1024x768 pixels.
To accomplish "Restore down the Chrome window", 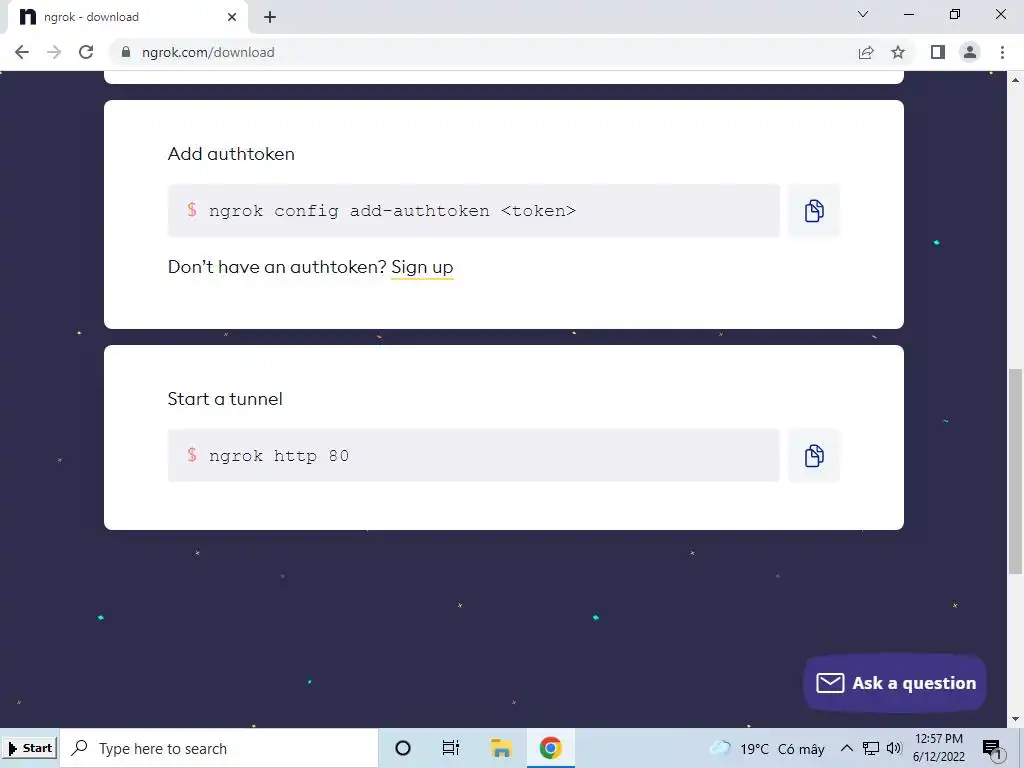I will (x=955, y=14).
